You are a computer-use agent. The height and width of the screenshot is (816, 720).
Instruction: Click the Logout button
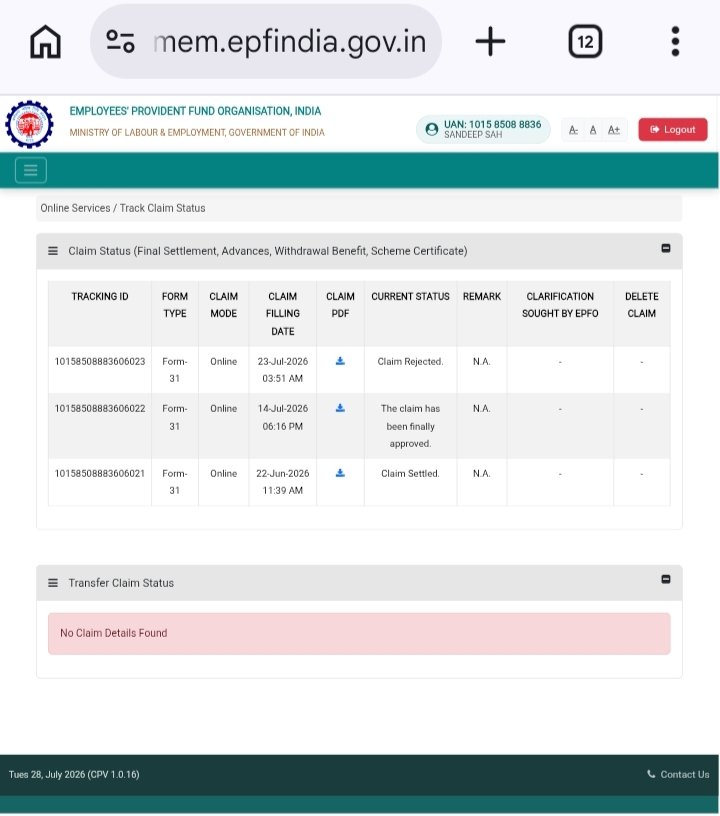(x=673, y=130)
